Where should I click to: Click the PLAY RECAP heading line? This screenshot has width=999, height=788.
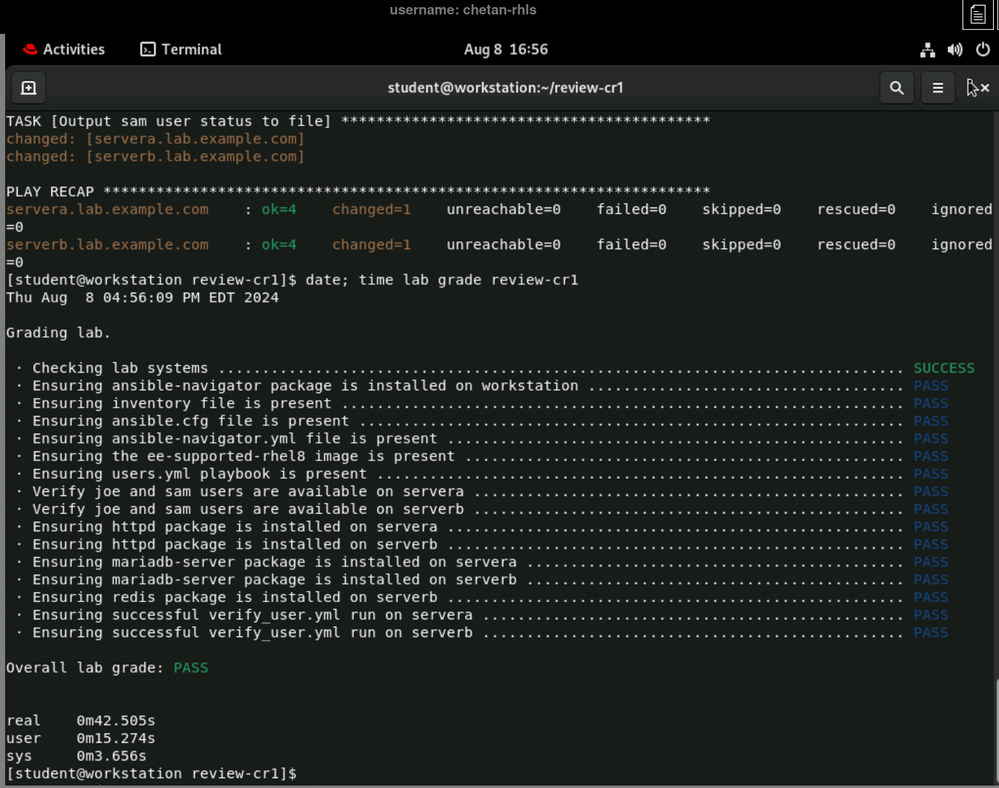click(x=357, y=191)
